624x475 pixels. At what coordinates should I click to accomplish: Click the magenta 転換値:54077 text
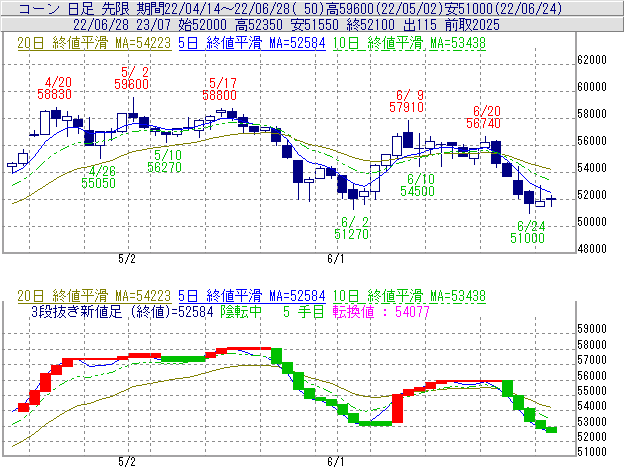381,311
